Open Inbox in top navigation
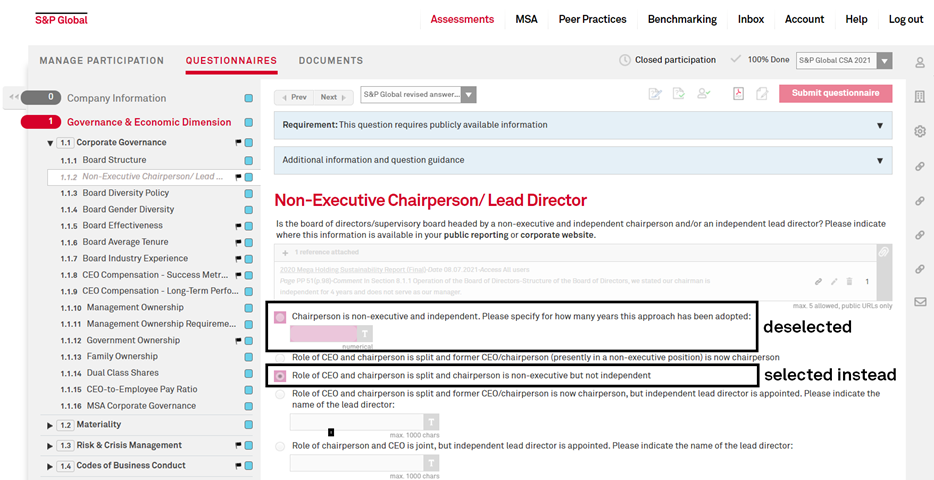The height and width of the screenshot is (480, 934). point(751,19)
